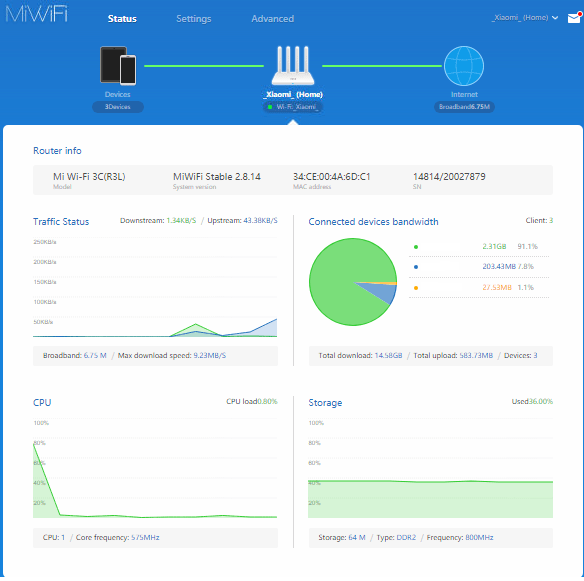
Task: Click the Downstream 1.34KB/S value
Action: 181,220
